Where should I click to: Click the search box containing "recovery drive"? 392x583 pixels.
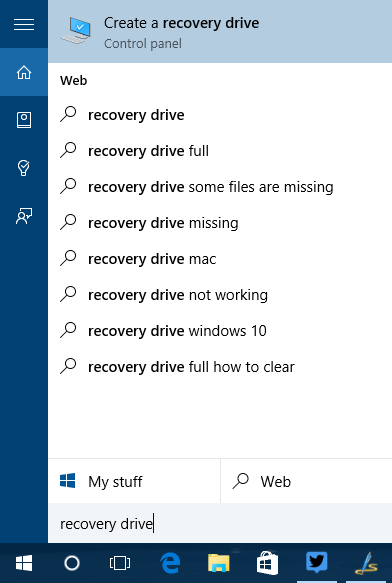[220, 524]
